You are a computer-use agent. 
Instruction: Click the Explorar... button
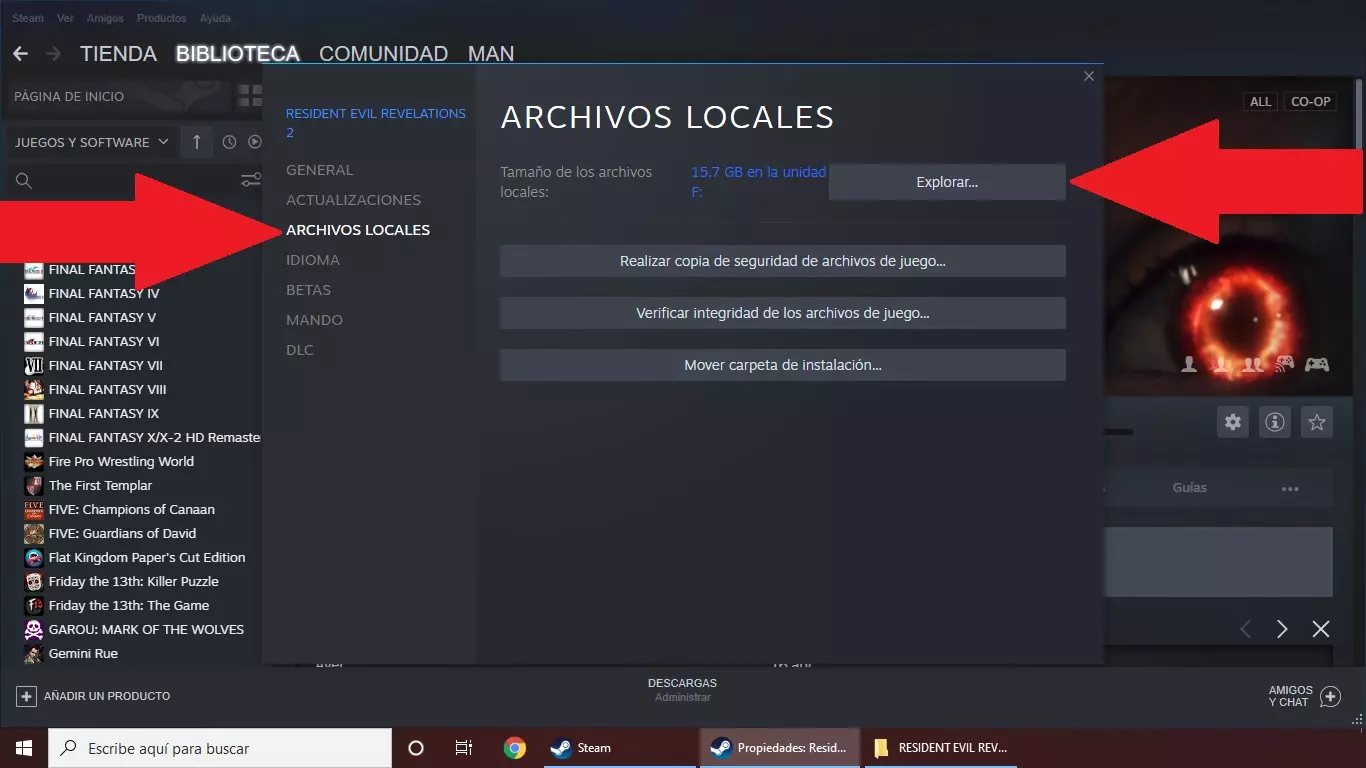947,182
